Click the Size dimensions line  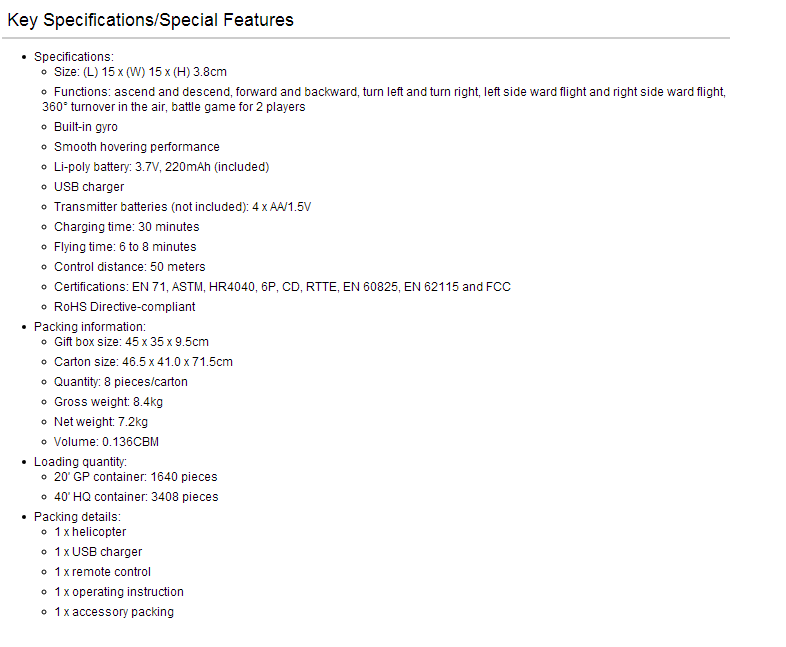click(x=140, y=72)
